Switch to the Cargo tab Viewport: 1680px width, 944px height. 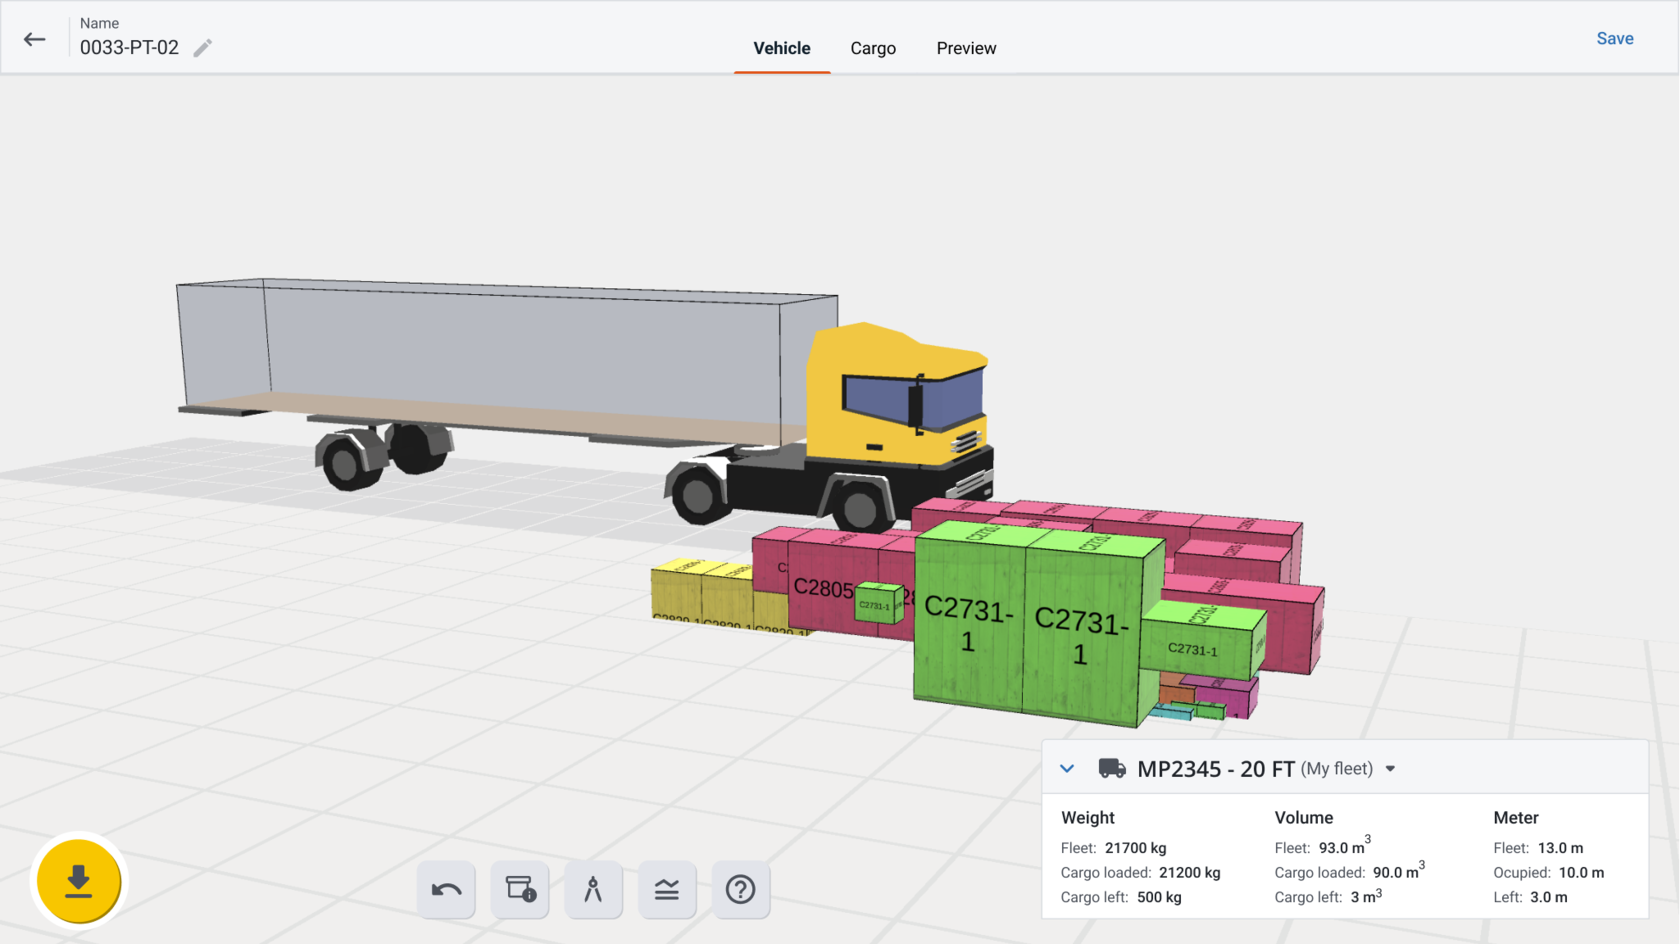click(x=872, y=48)
